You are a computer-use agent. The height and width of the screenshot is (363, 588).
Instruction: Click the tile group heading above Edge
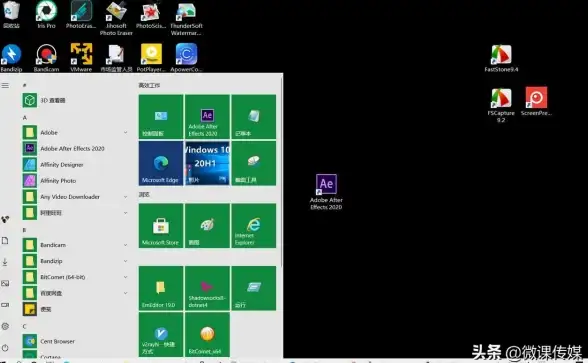pyautogui.click(x=149, y=86)
